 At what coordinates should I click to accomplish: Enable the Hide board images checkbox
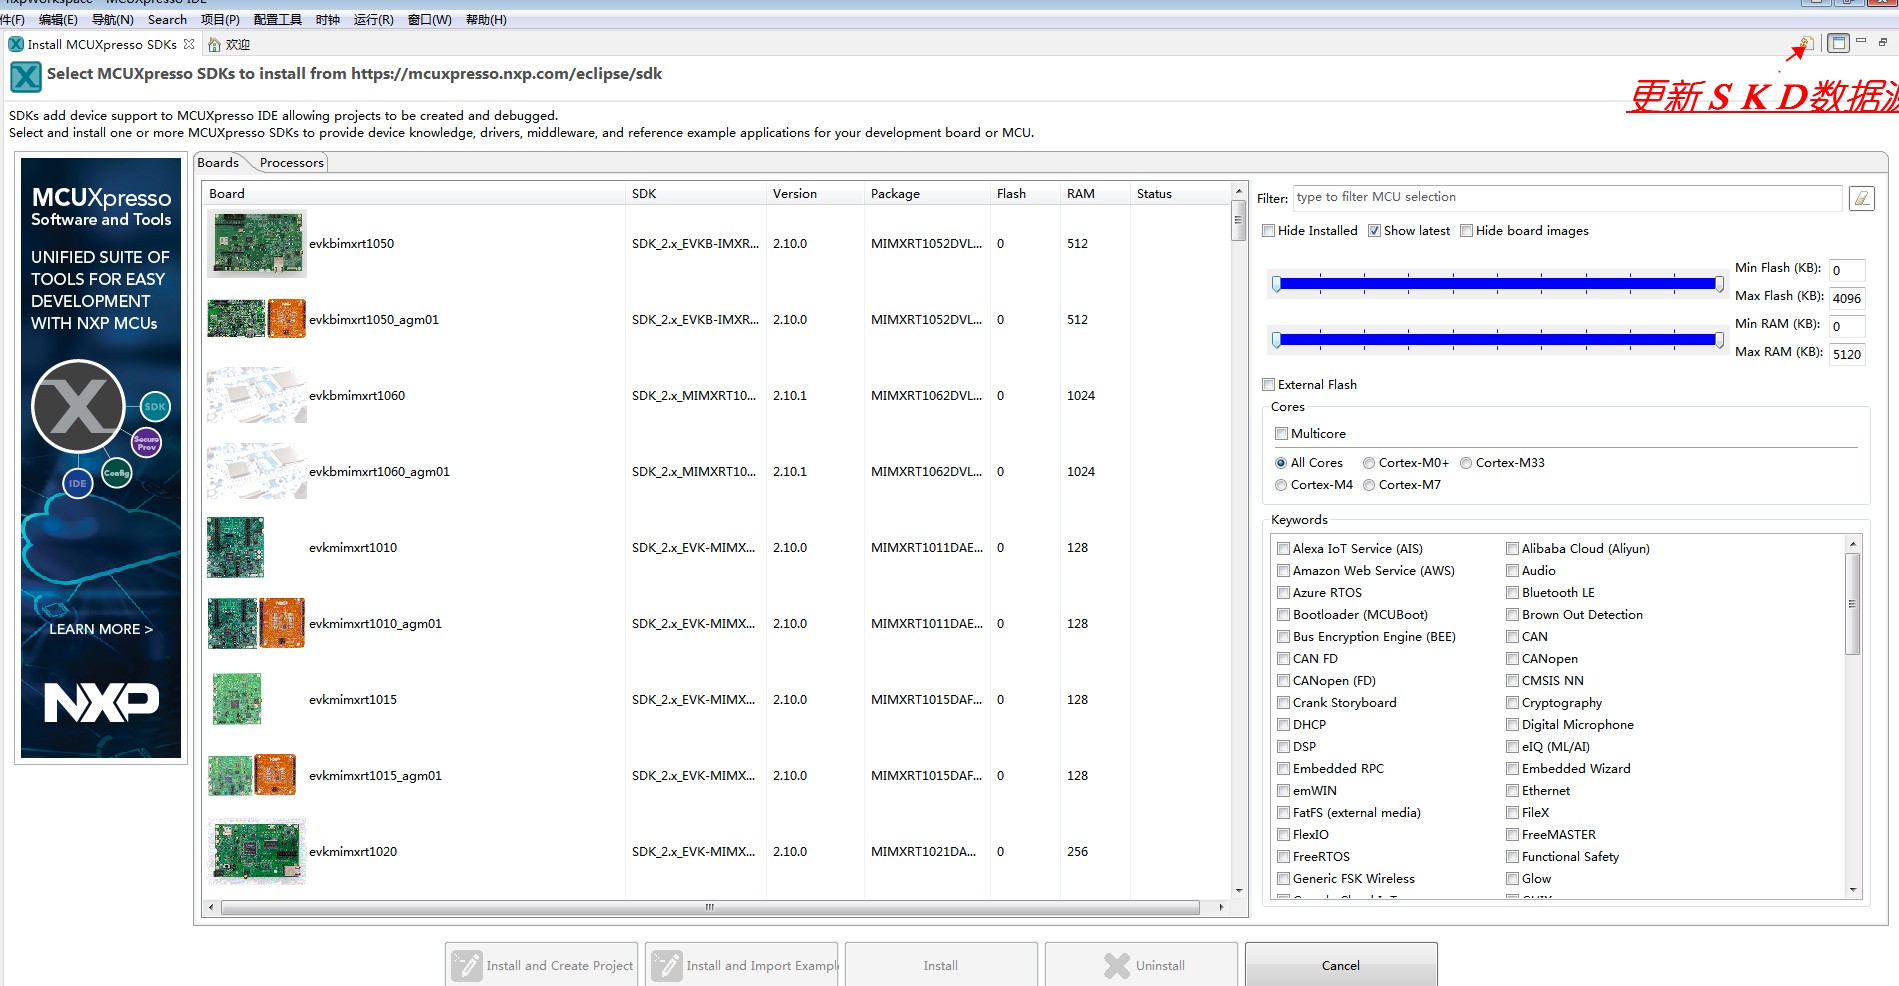tap(1466, 231)
